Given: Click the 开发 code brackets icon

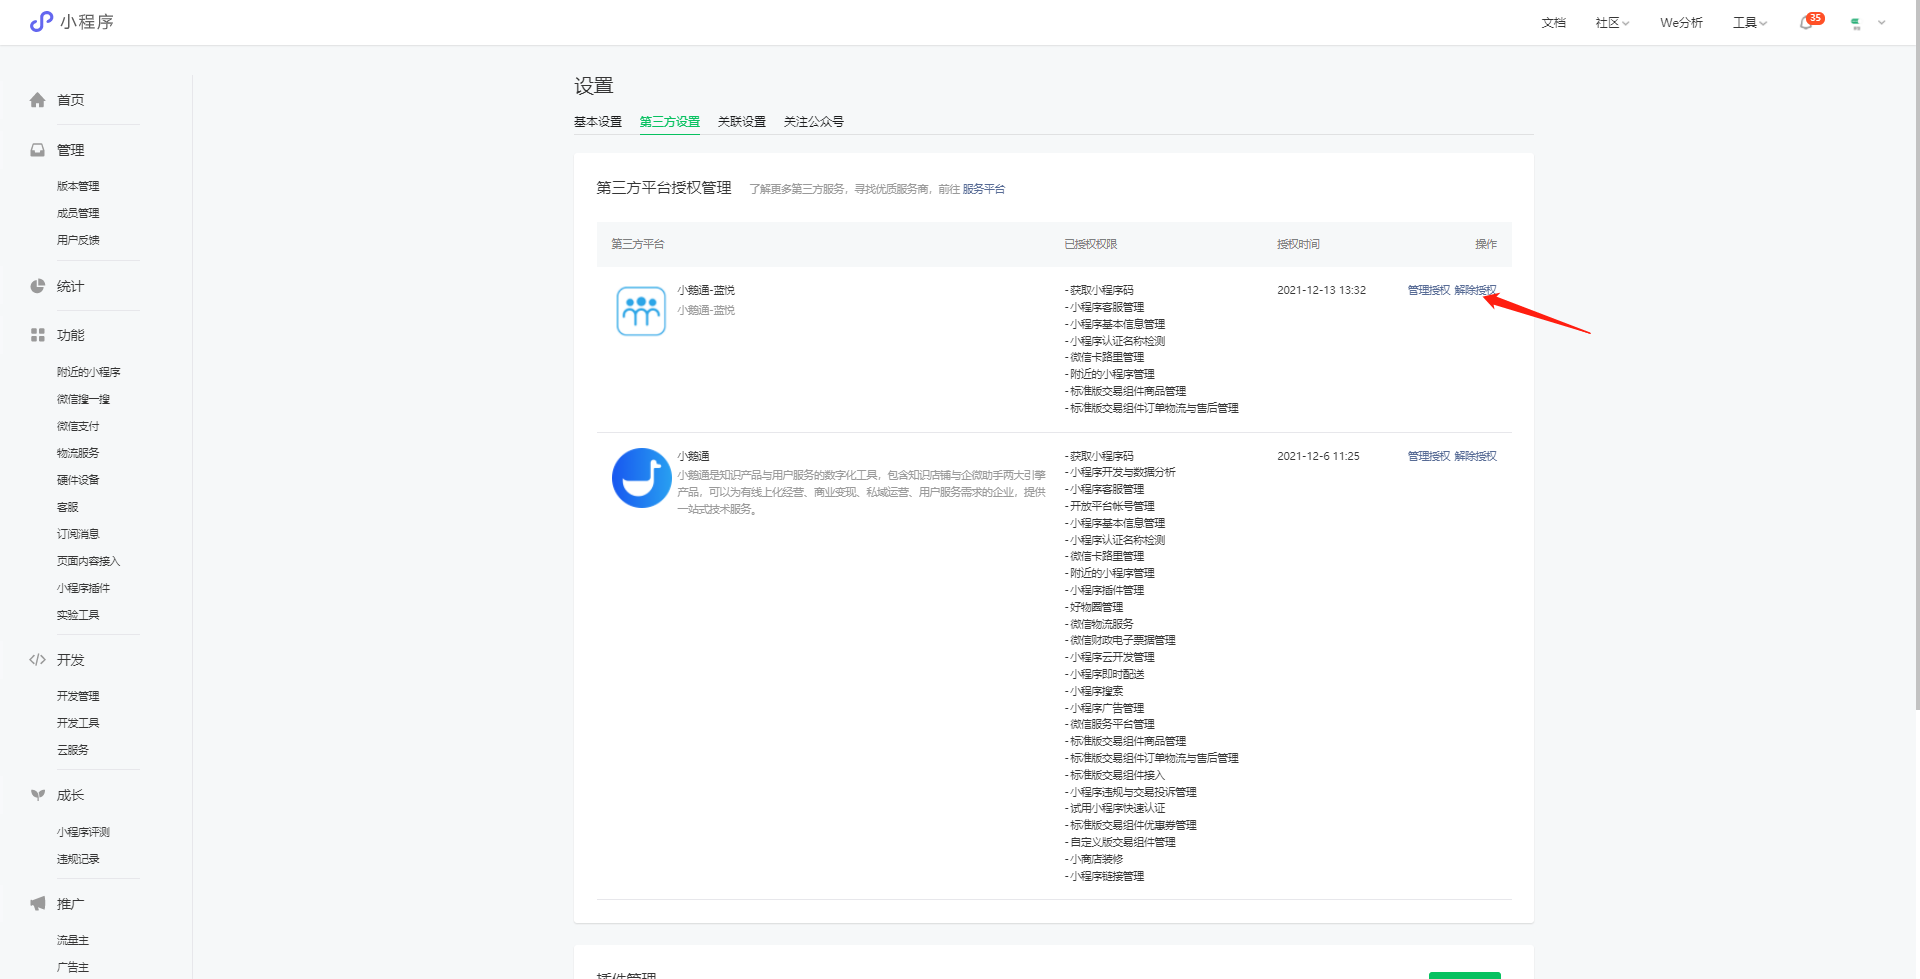Looking at the screenshot, I should pyautogui.click(x=38, y=660).
